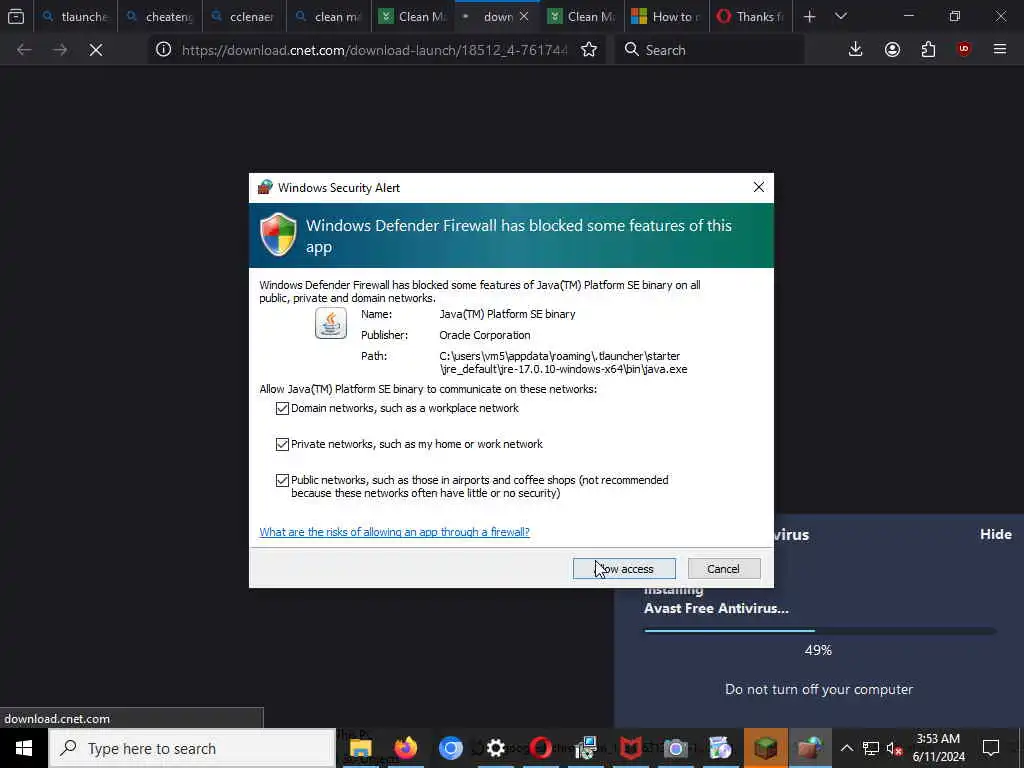Screen dimensions: 1024x768
Task: Switch to the 'Thanks f' Opera tab
Action: [x=751, y=17]
